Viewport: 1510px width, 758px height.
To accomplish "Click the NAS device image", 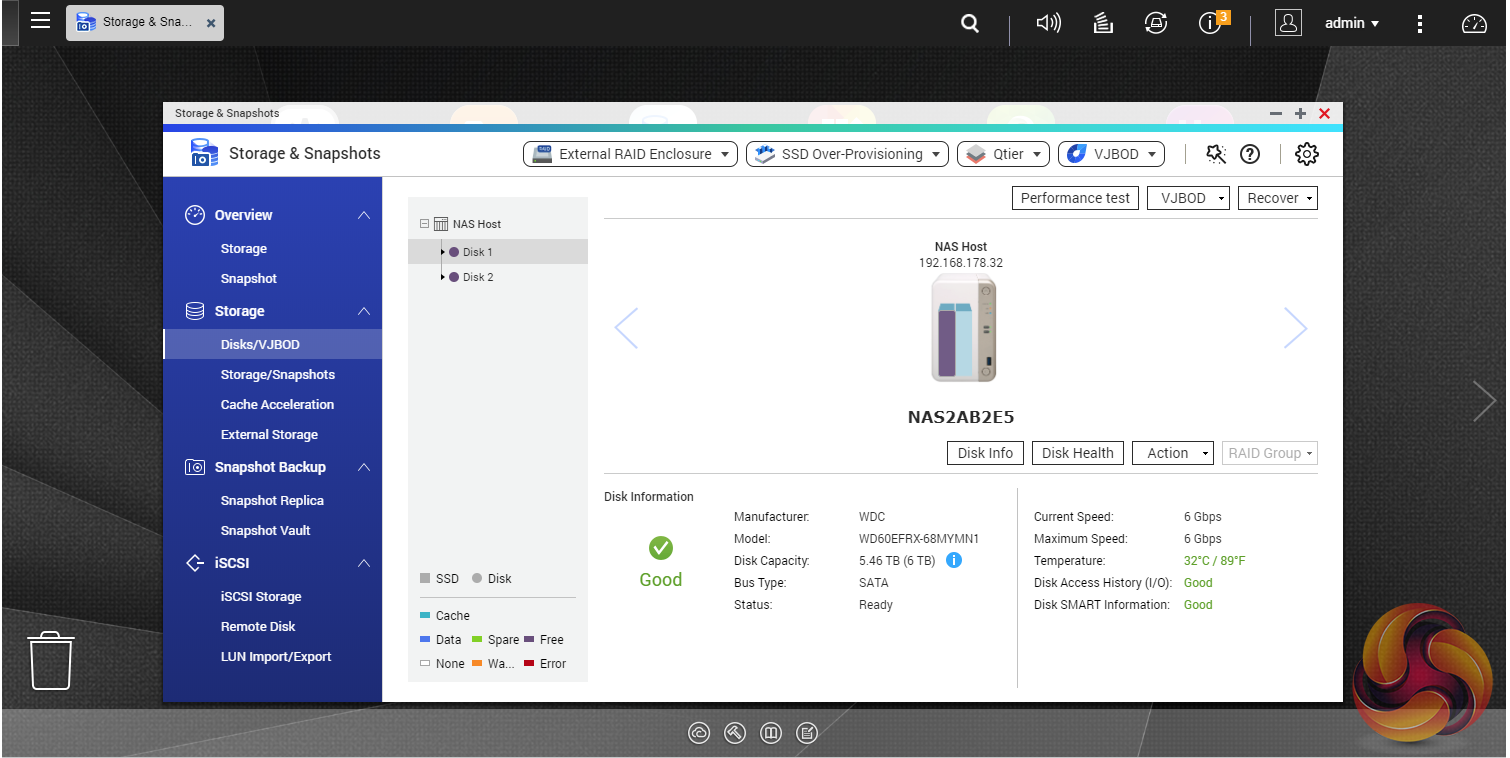I will [962, 329].
